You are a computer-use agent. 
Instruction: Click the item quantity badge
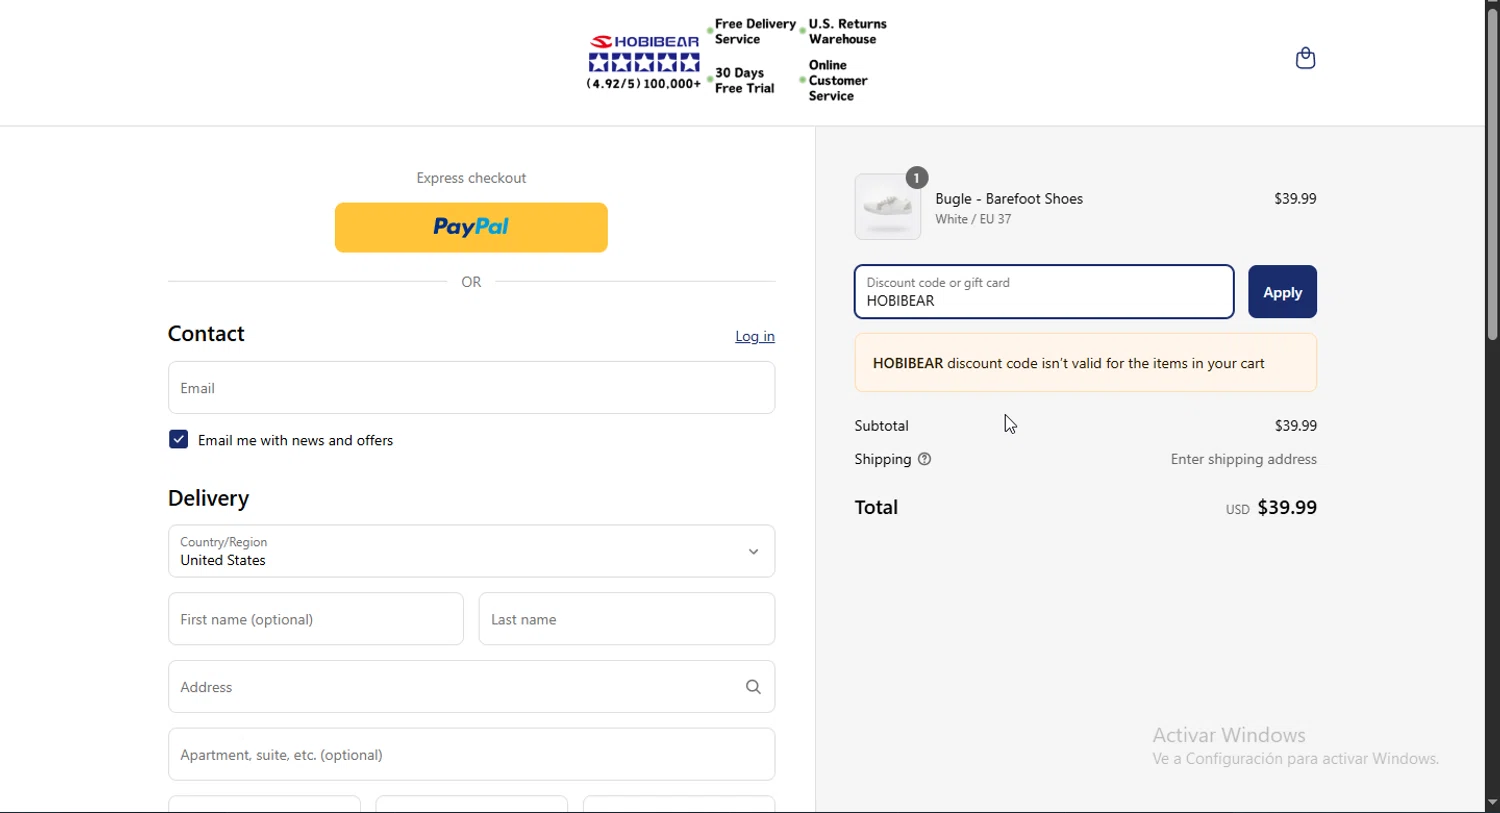(917, 178)
